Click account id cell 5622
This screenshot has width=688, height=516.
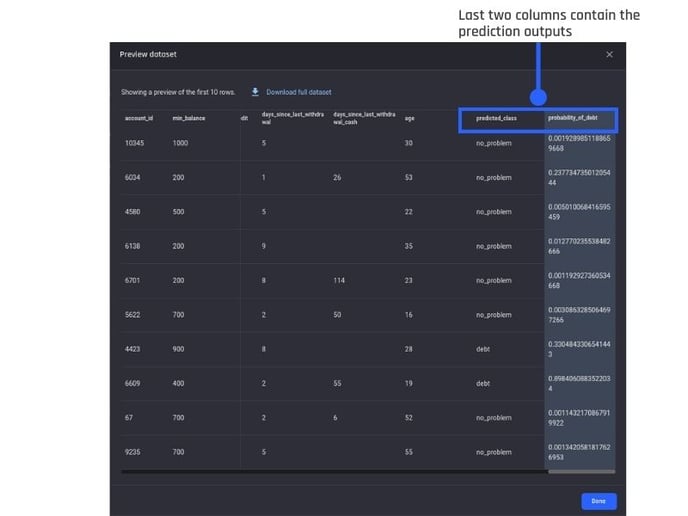pos(132,315)
